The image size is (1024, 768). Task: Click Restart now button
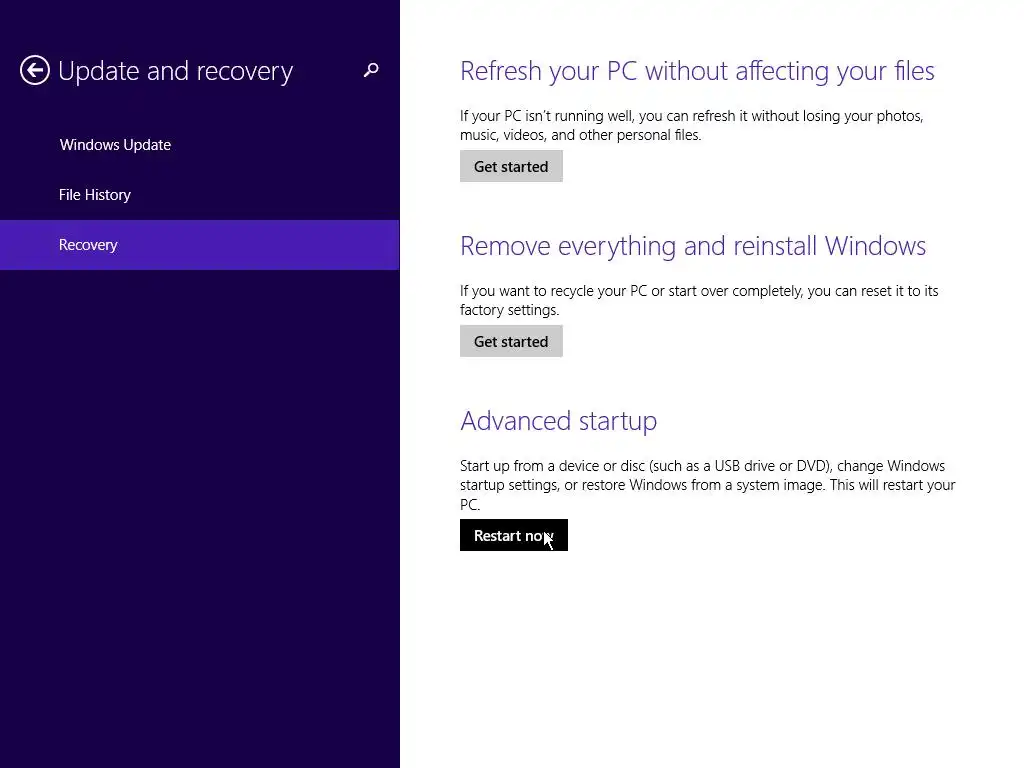[513, 536]
